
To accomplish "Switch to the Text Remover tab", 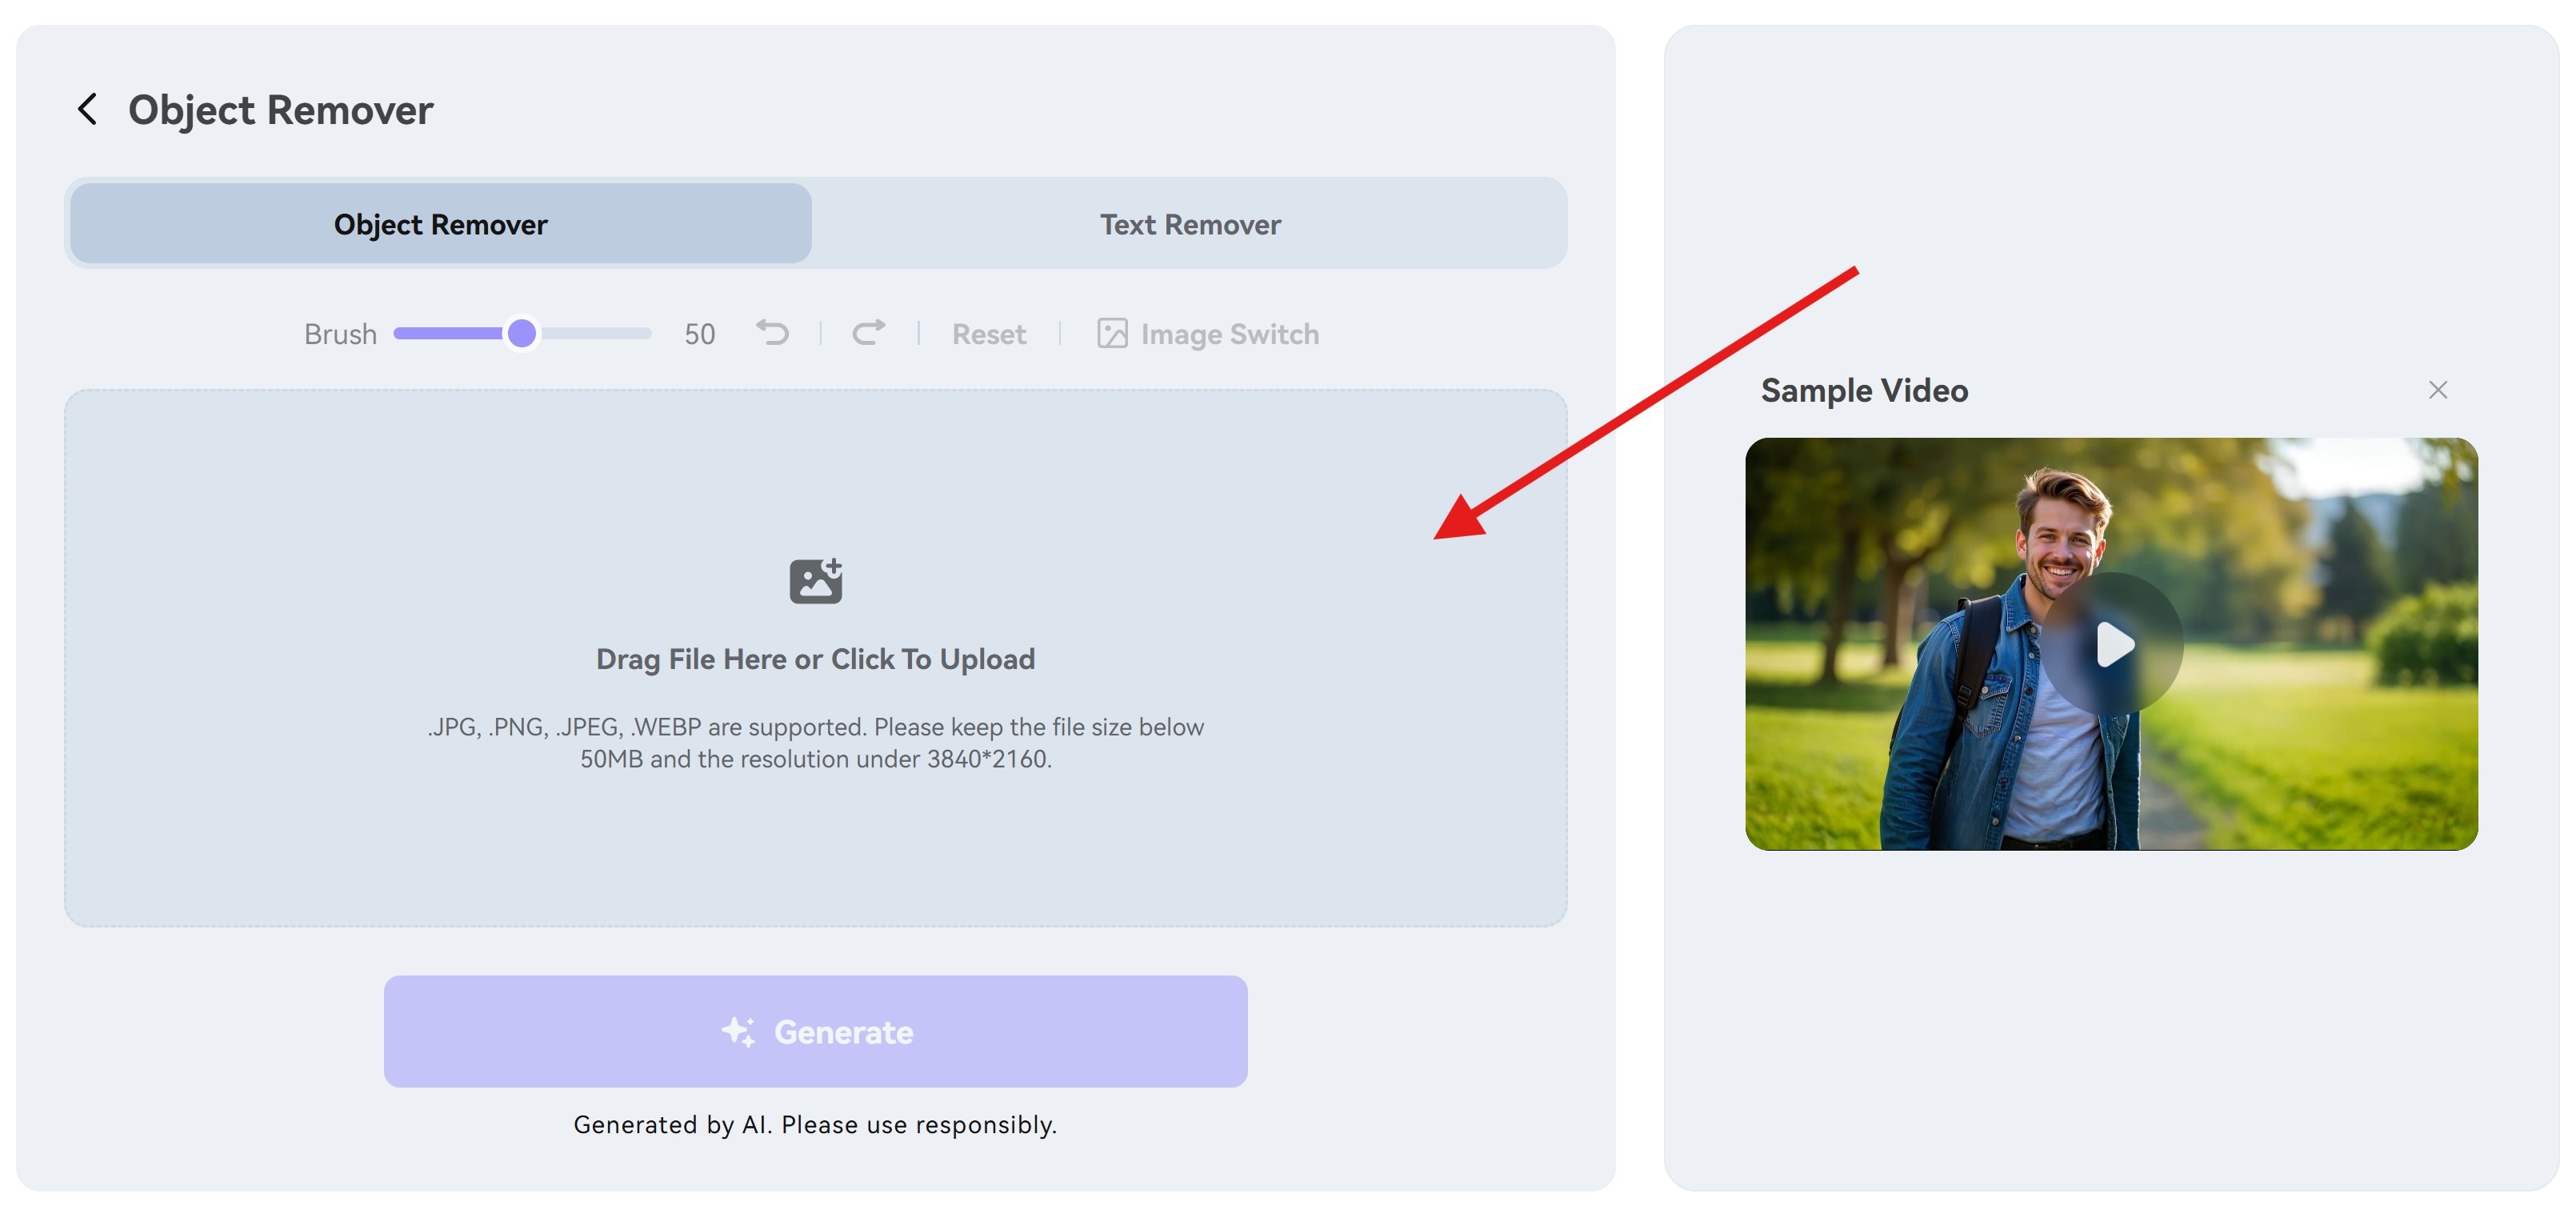I will pyautogui.click(x=1190, y=224).
